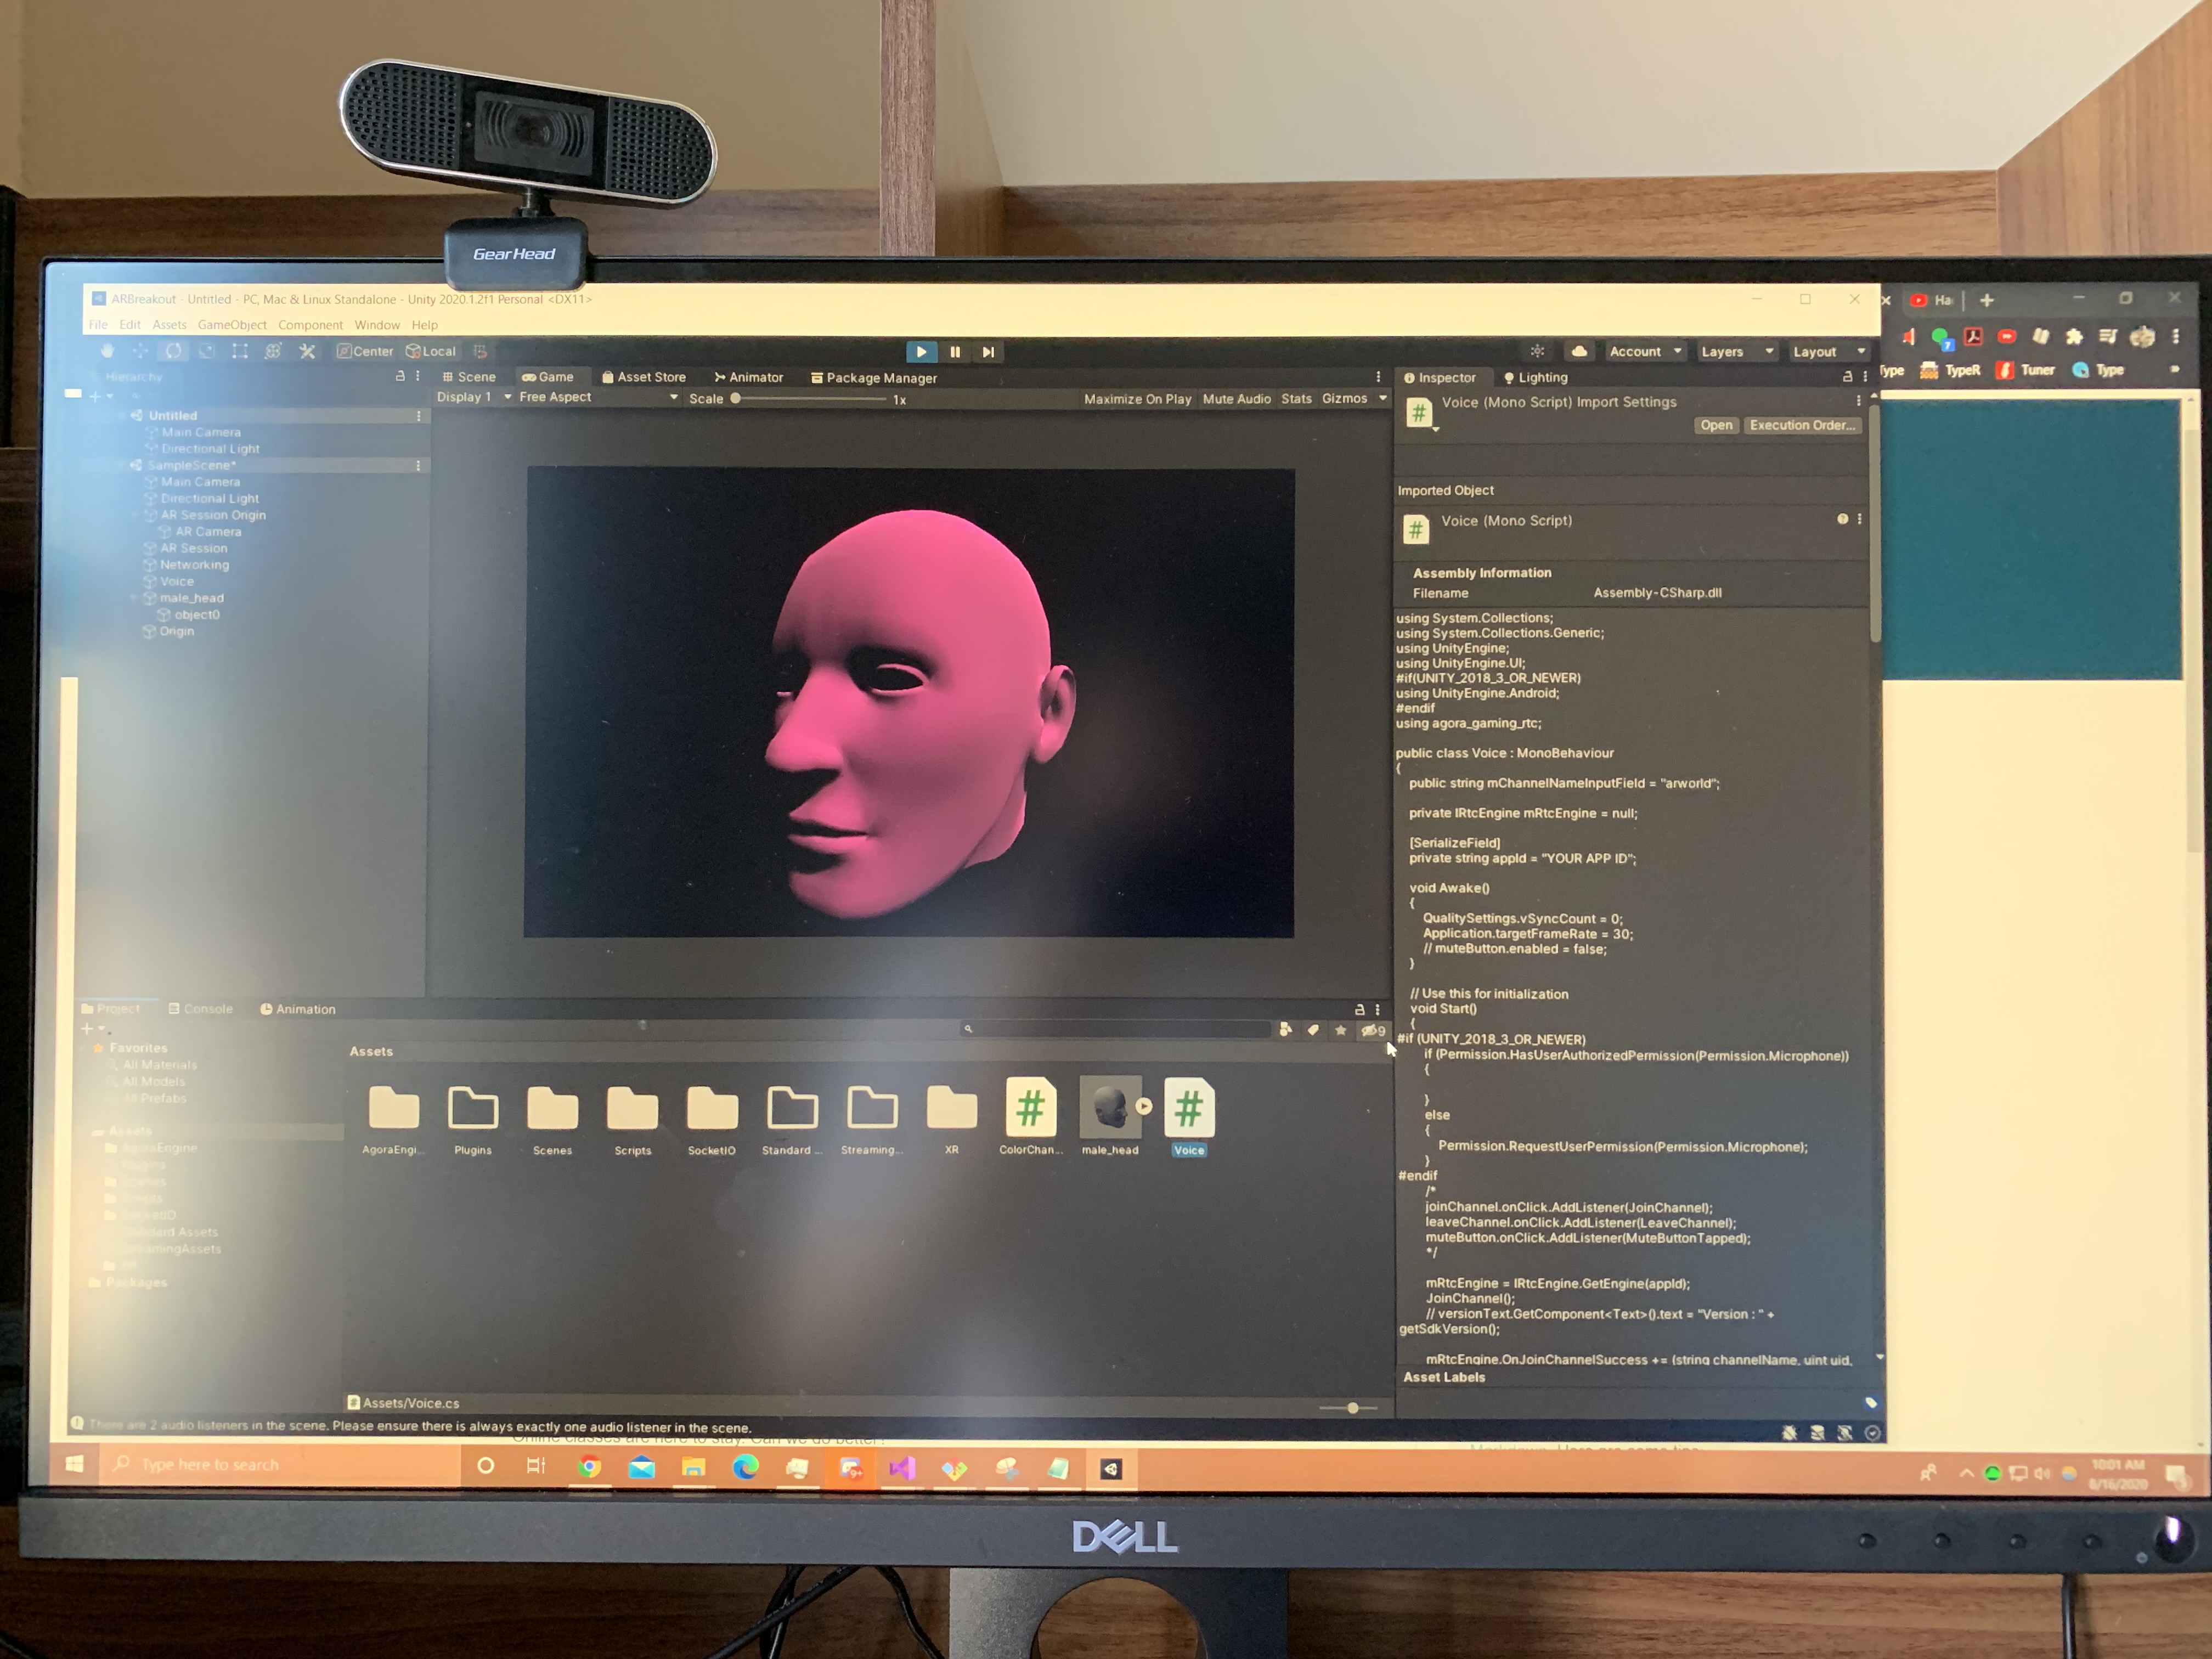Screen dimensions: 2212x1659
Task: Toggle Mute Audio in Game view
Action: [1236, 399]
